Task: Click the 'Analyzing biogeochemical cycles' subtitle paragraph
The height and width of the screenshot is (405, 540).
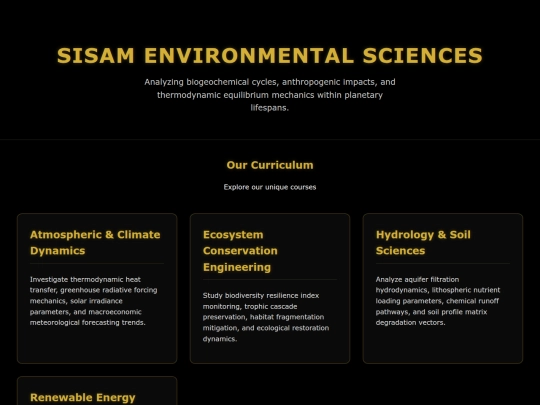Action: tap(270, 95)
